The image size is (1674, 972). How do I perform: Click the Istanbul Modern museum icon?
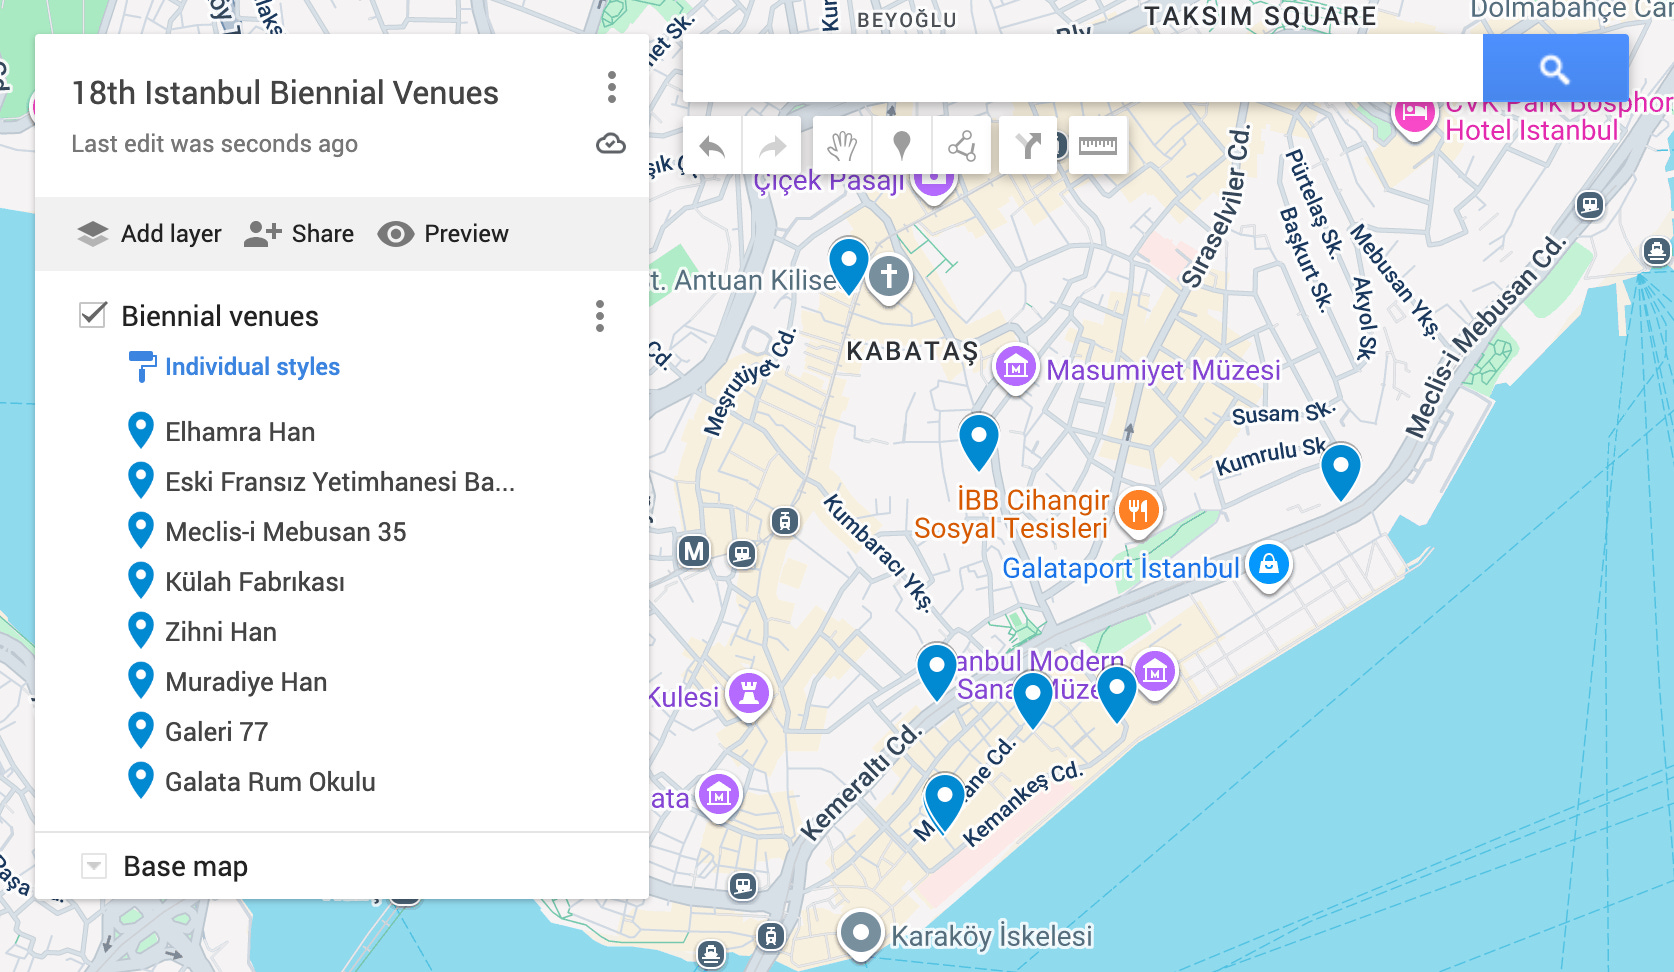1155,672
